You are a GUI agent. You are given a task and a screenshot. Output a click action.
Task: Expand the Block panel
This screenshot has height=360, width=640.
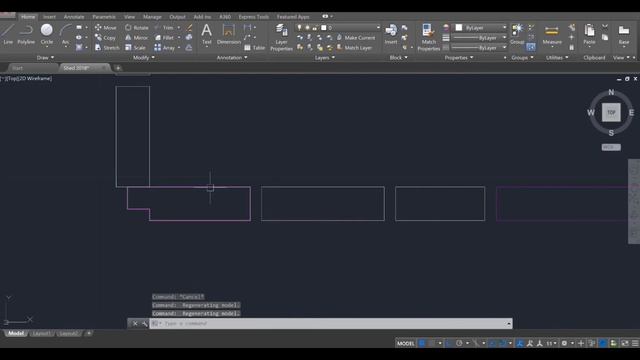398,58
